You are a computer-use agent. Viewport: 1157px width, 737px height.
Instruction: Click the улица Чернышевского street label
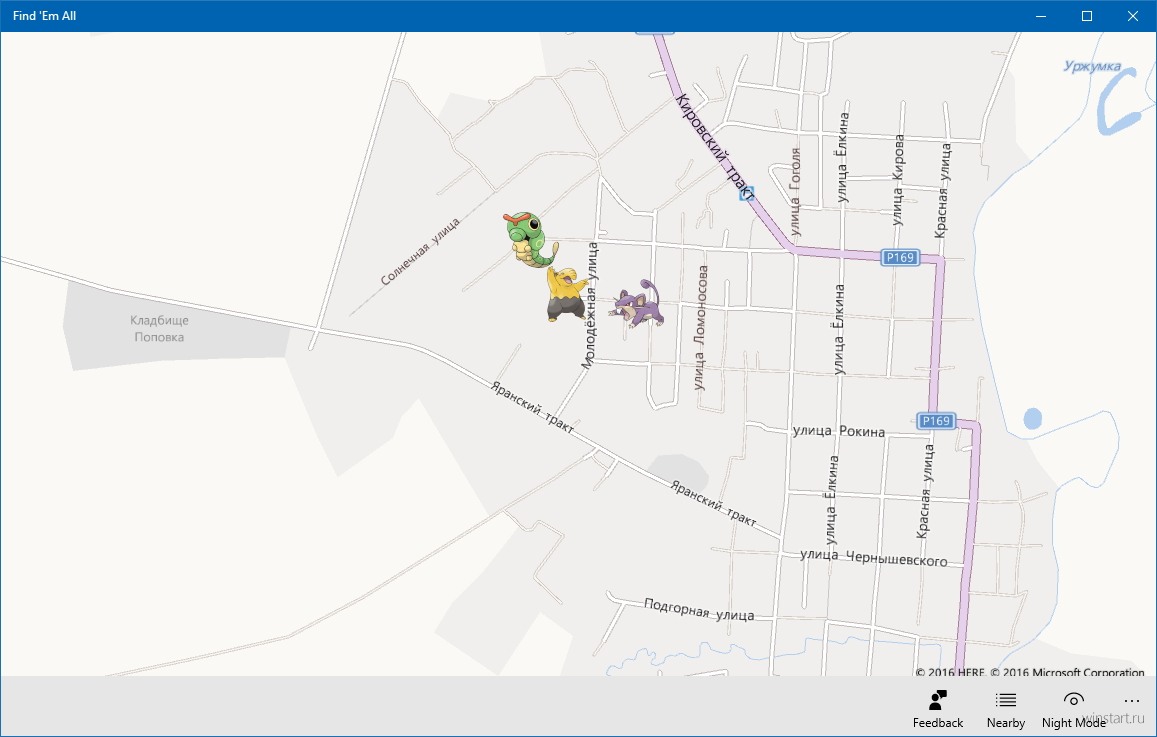873,558
